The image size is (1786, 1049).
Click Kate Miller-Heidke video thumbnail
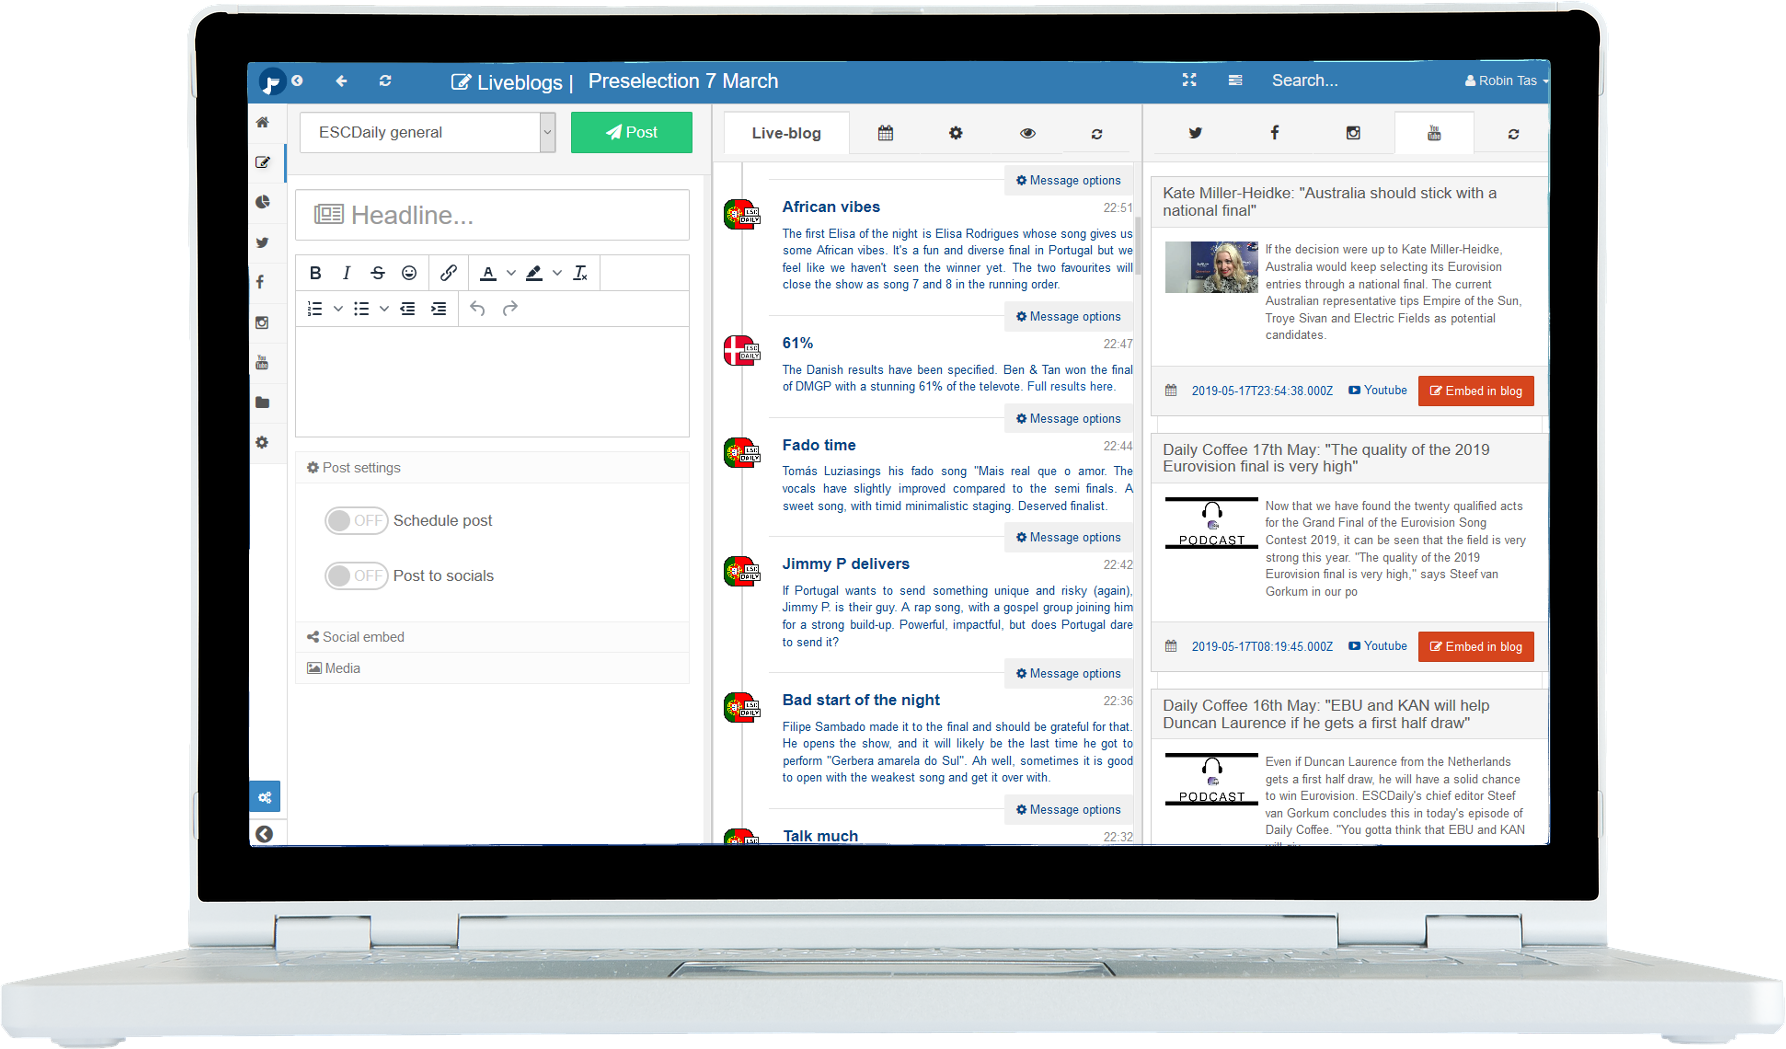coord(1211,267)
